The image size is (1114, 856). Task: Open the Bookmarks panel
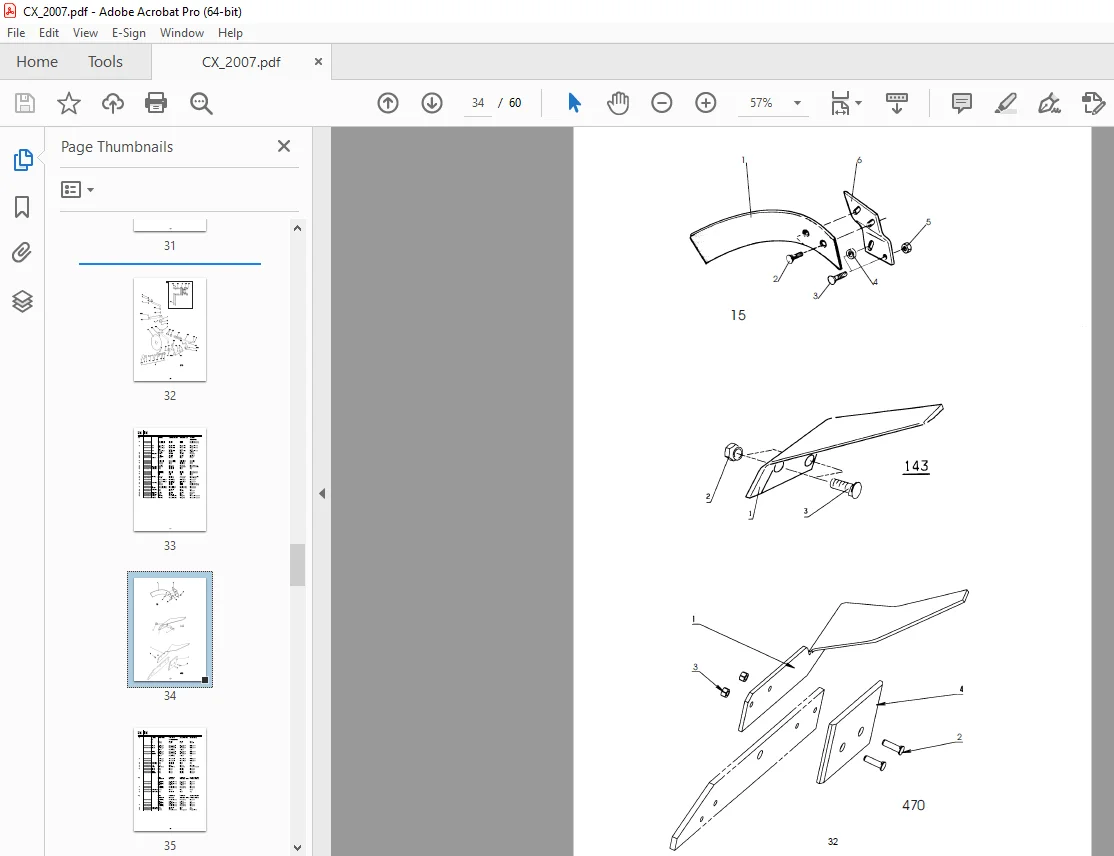(22, 207)
